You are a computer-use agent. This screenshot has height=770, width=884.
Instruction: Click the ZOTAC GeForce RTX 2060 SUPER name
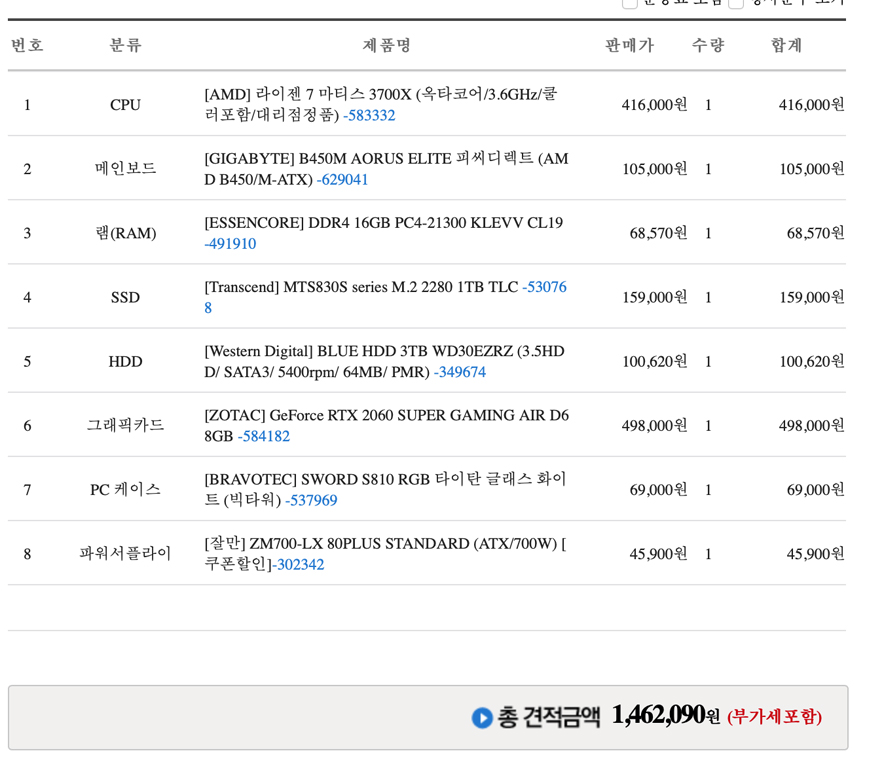386,426
